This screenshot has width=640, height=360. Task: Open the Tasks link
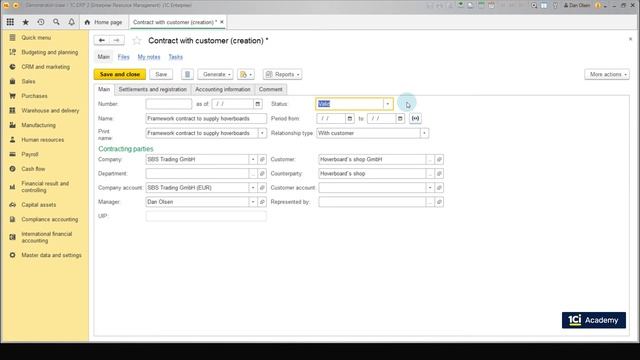[x=176, y=57]
